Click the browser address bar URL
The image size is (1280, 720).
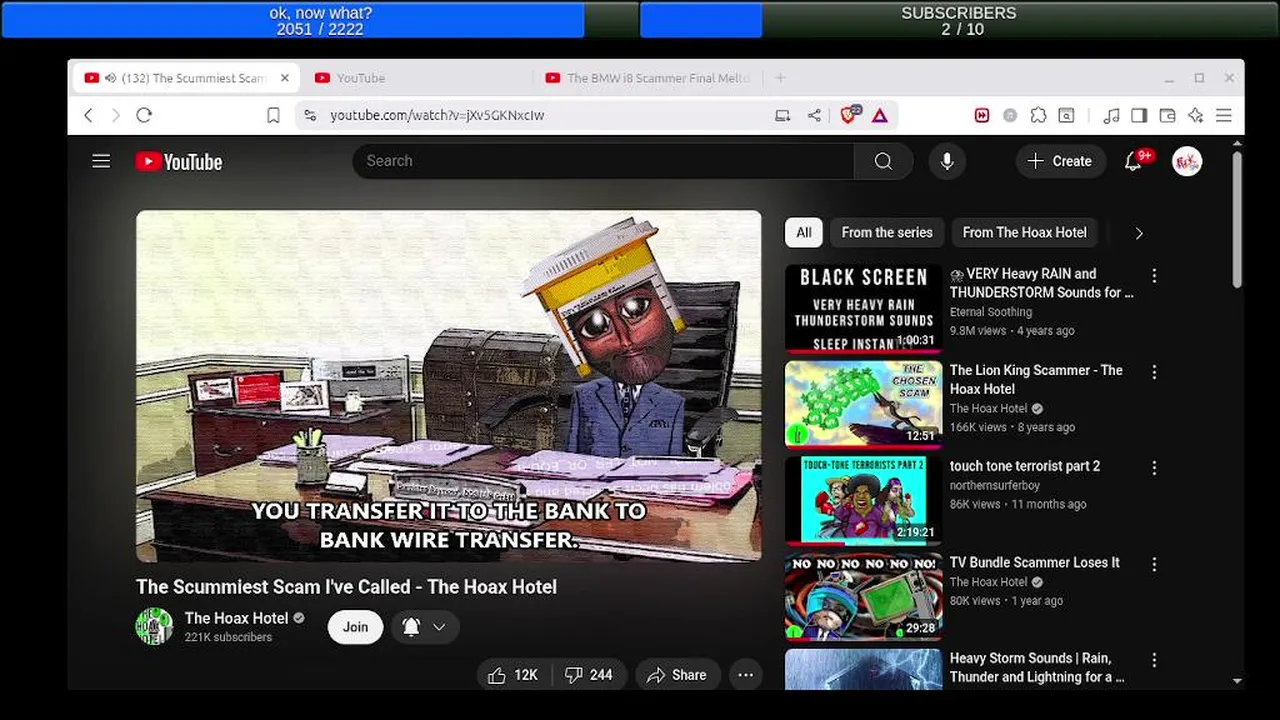437,115
